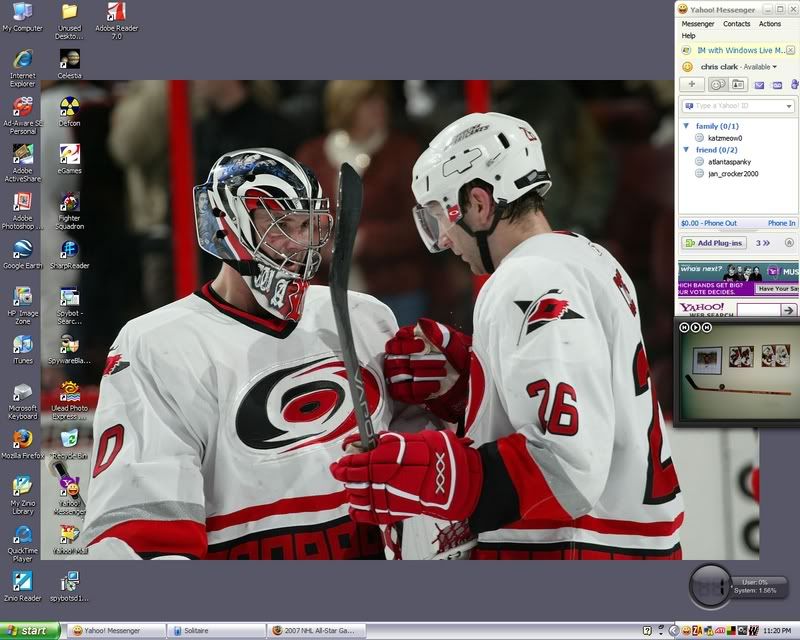Collapse the friend contact group

[687, 150]
